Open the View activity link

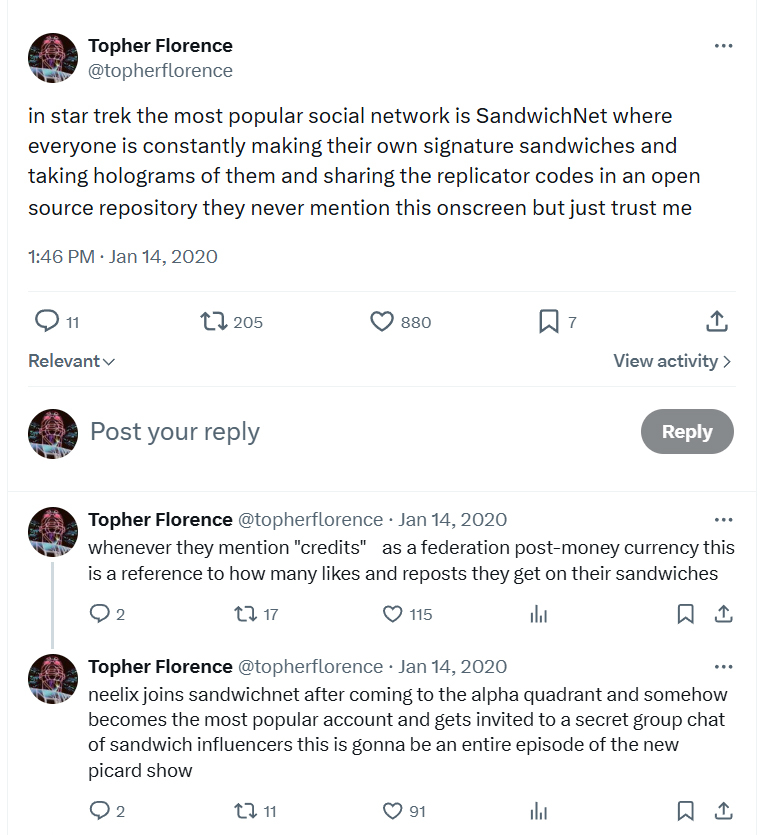pyautogui.click(x=672, y=361)
